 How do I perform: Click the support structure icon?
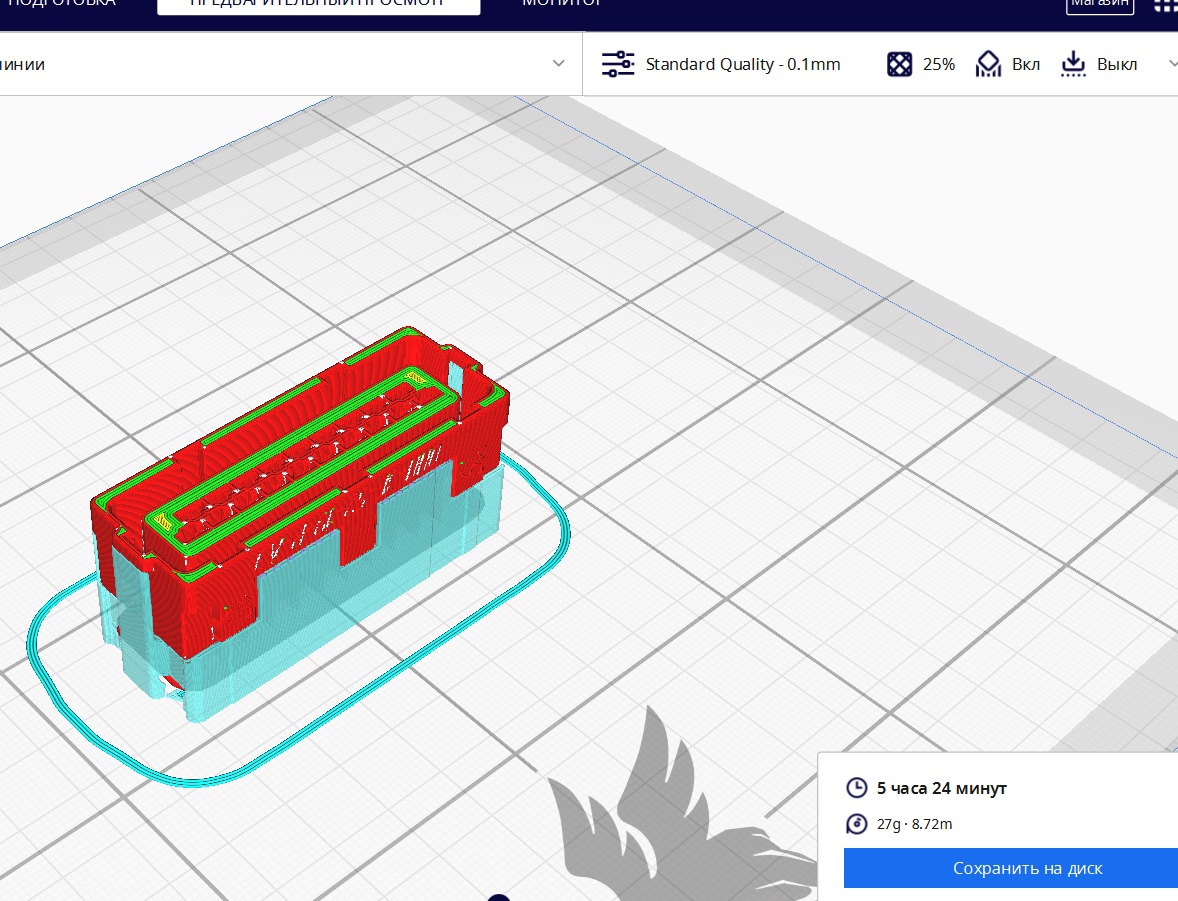pyautogui.click(x=988, y=64)
